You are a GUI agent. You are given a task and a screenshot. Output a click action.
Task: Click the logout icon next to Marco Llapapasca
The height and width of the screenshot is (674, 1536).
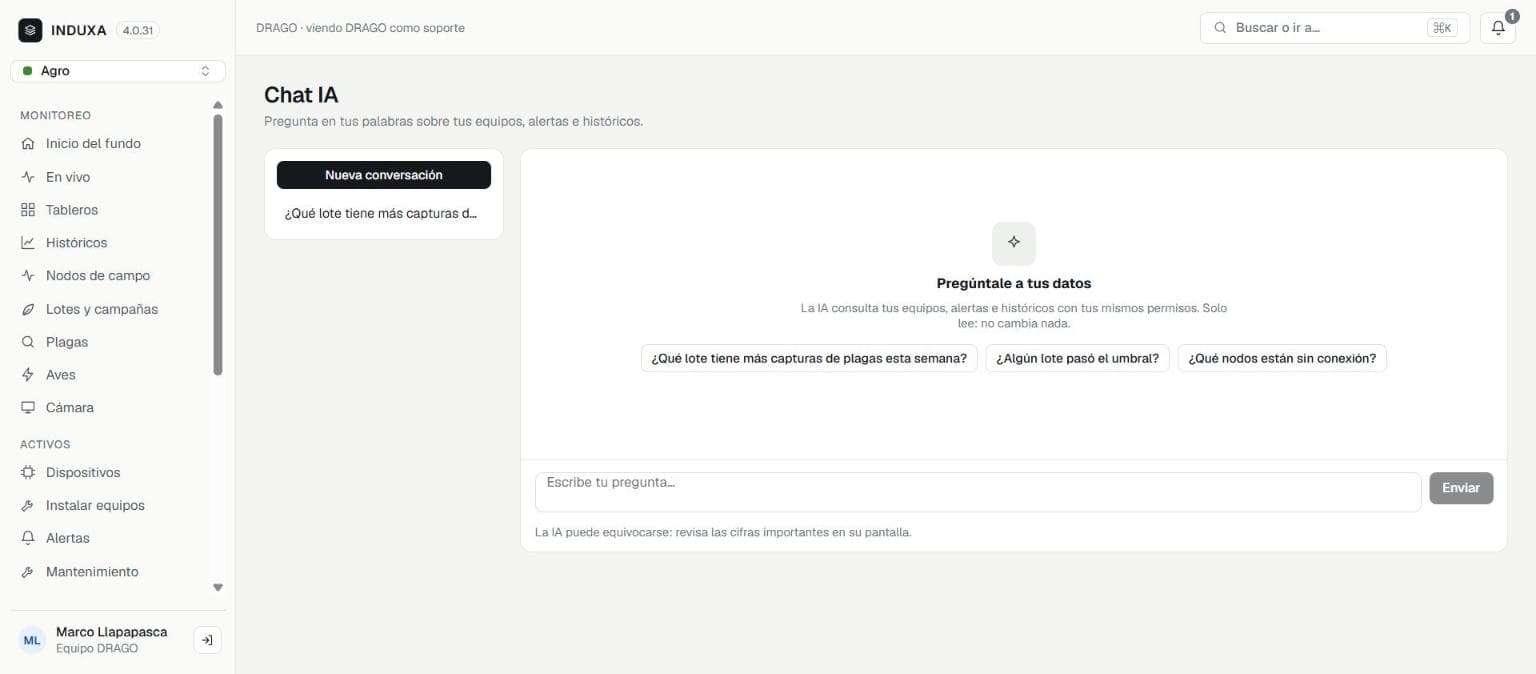207,640
